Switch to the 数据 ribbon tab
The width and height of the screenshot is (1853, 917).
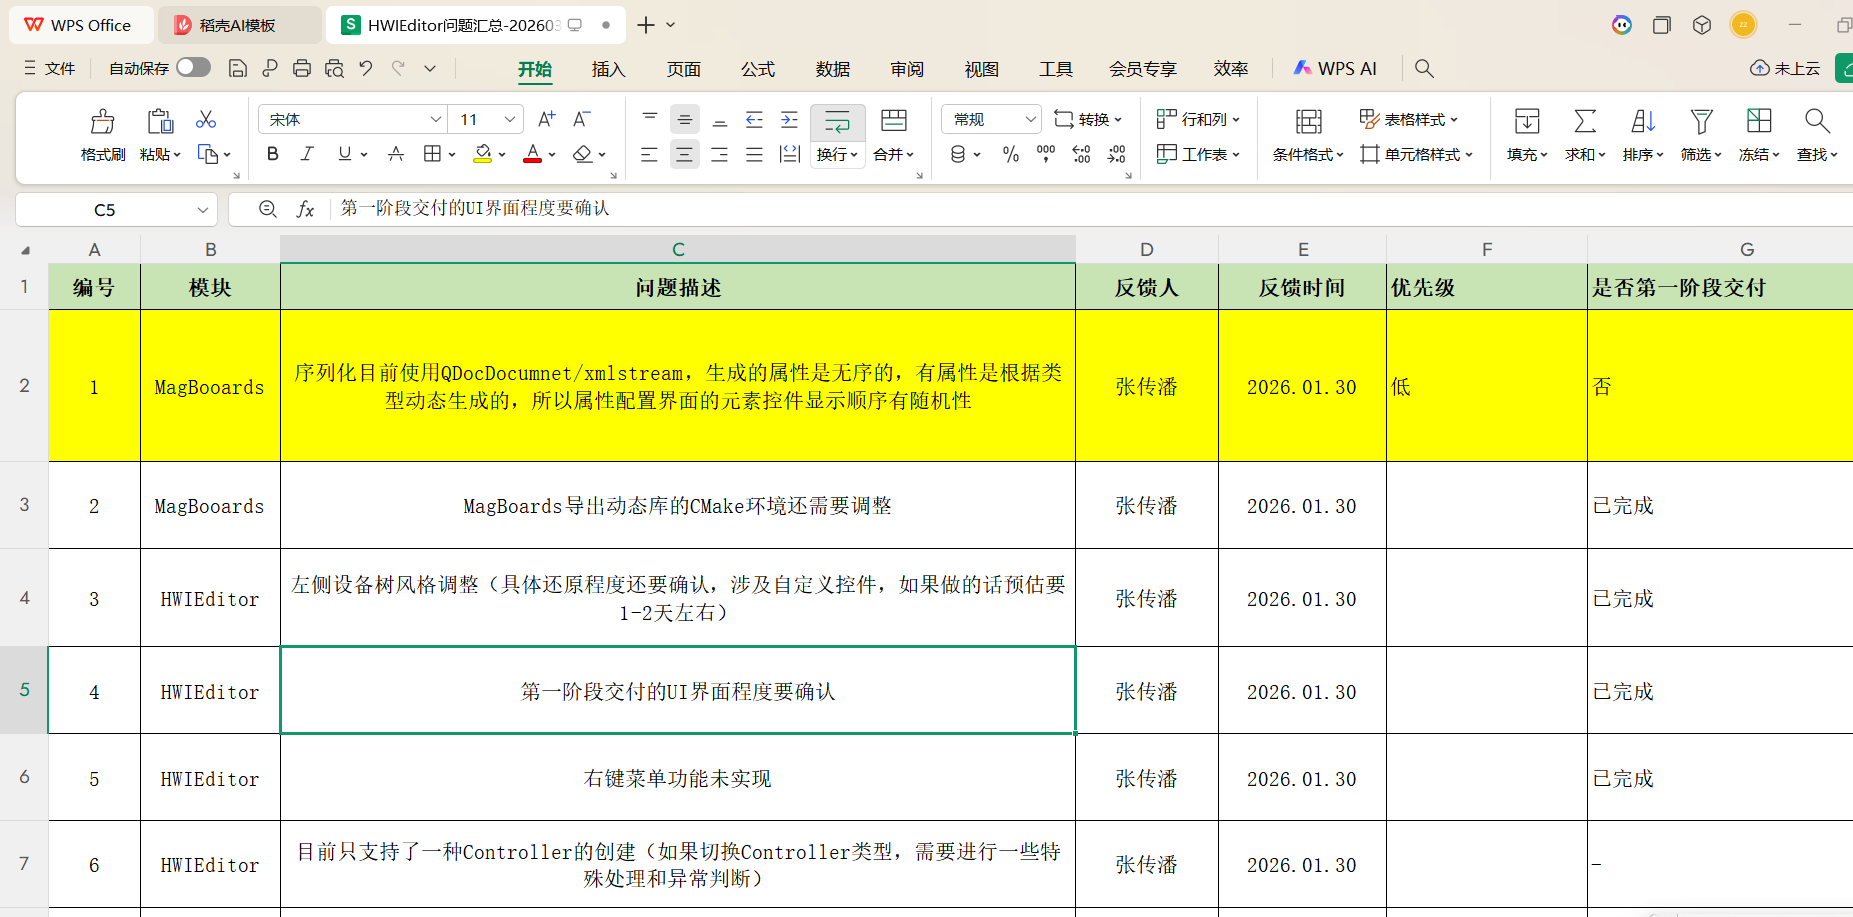(x=833, y=69)
